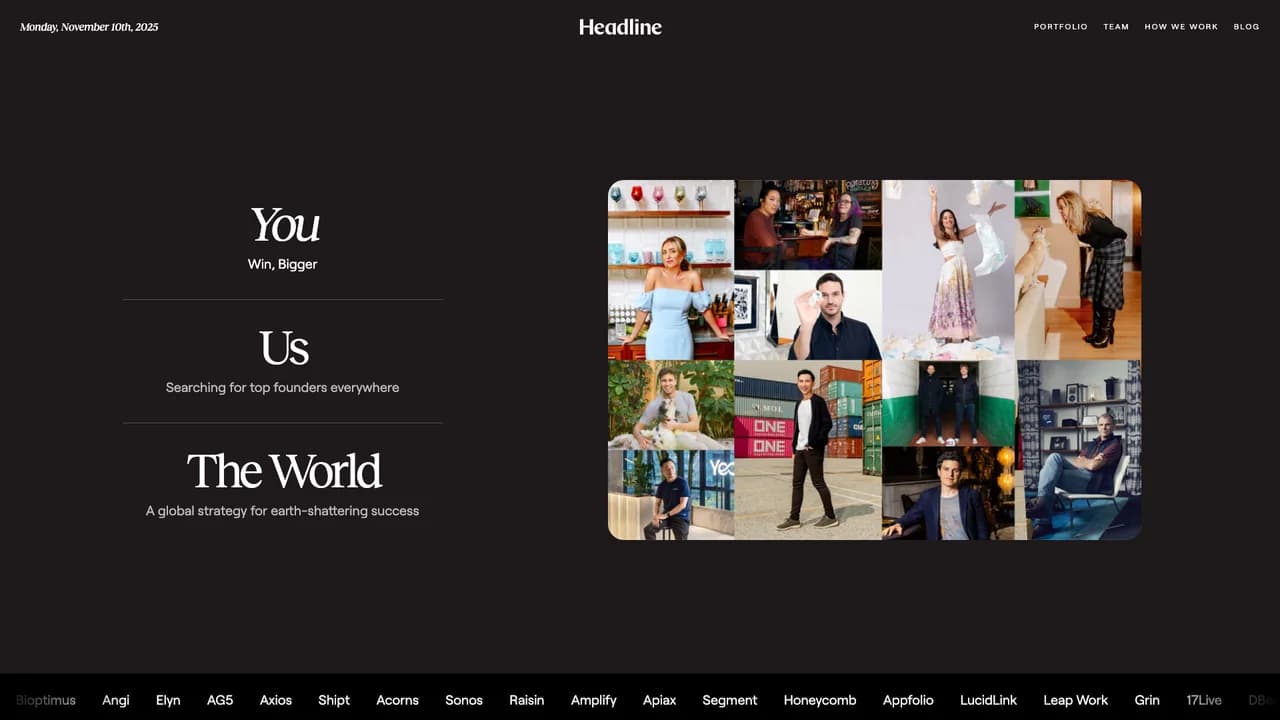
Task: Go to the Team page
Action: pos(1116,27)
